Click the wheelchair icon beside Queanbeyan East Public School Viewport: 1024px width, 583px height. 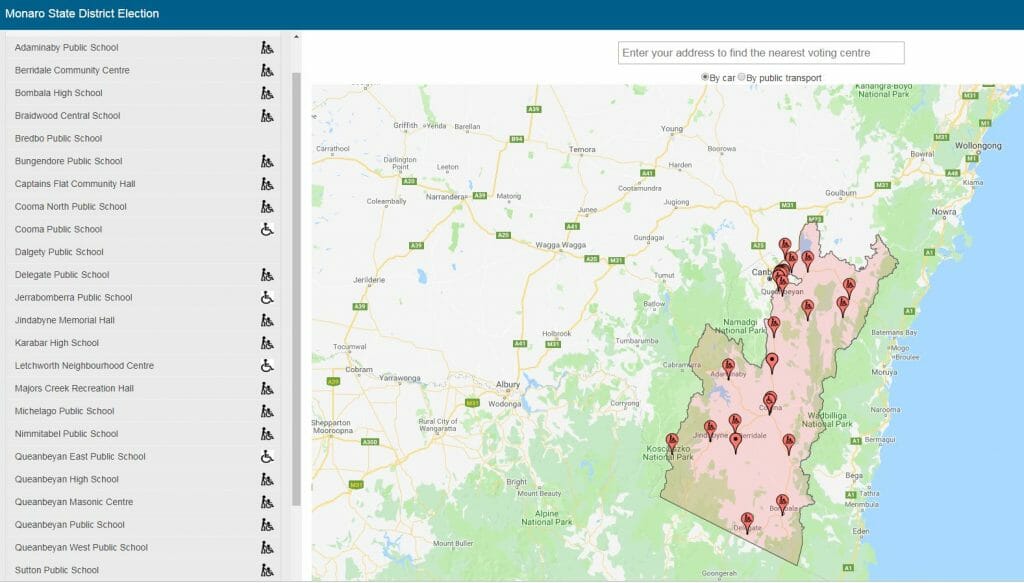(x=264, y=456)
